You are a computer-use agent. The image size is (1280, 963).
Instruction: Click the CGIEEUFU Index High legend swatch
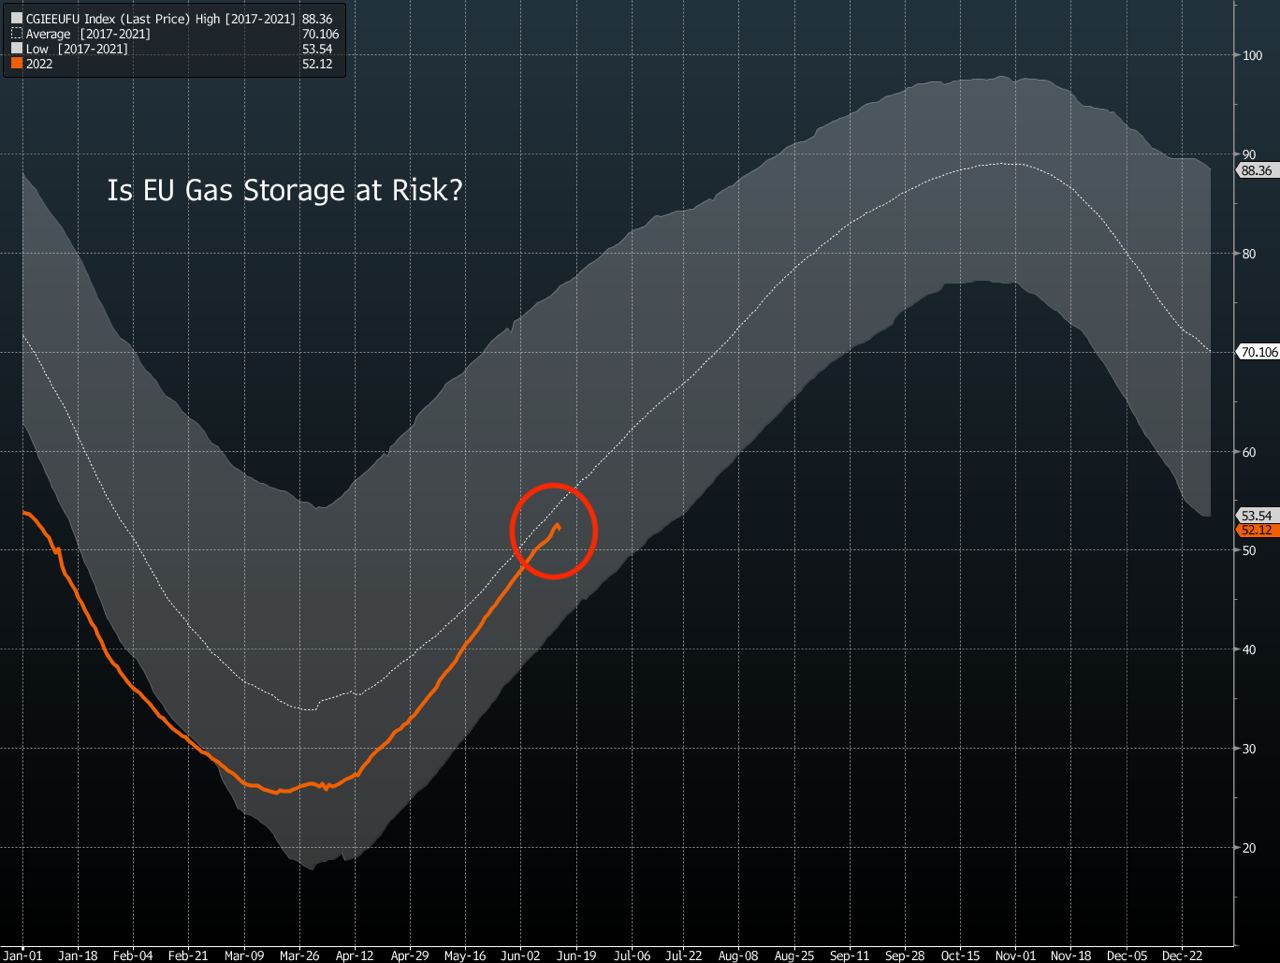click(x=16, y=19)
